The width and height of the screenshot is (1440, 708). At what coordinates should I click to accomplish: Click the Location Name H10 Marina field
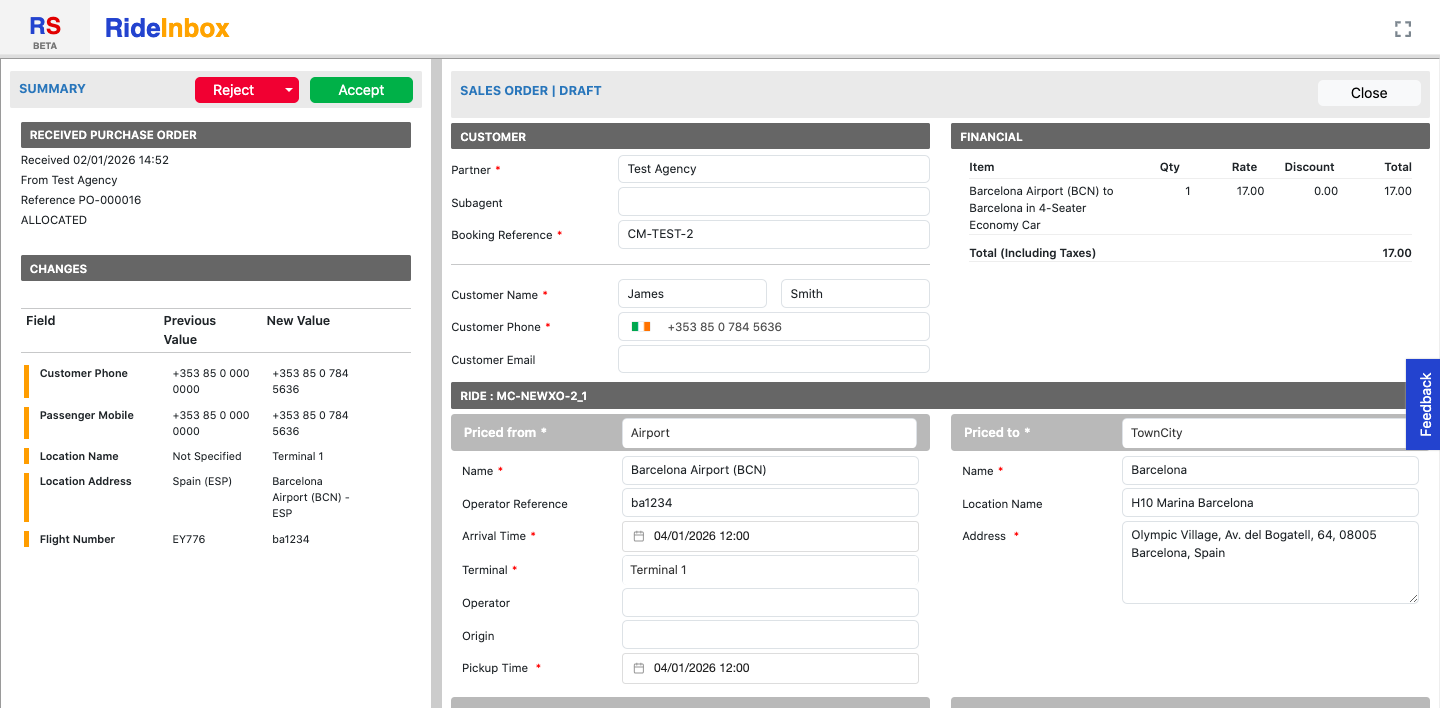click(1269, 503)
